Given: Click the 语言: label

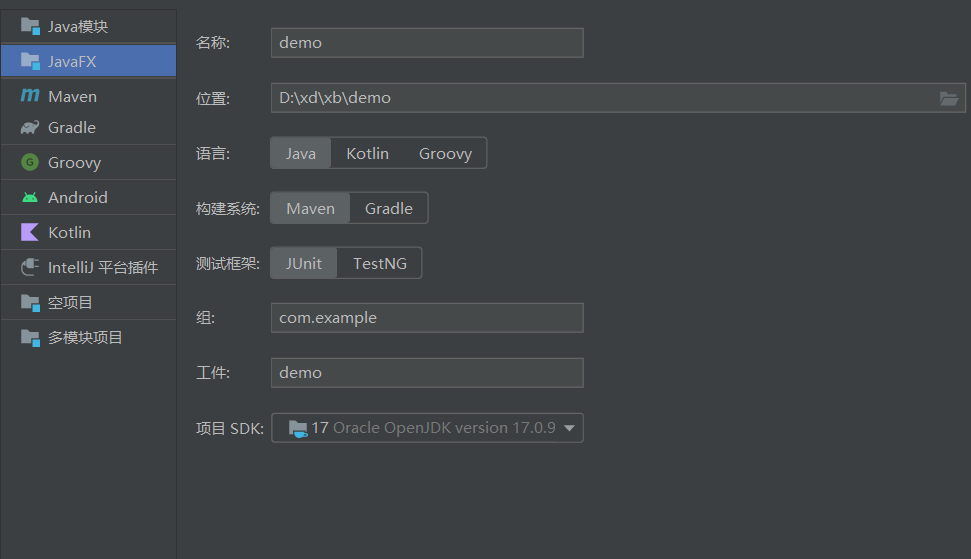Looking at the screenshot, I should tap(212, 154).
